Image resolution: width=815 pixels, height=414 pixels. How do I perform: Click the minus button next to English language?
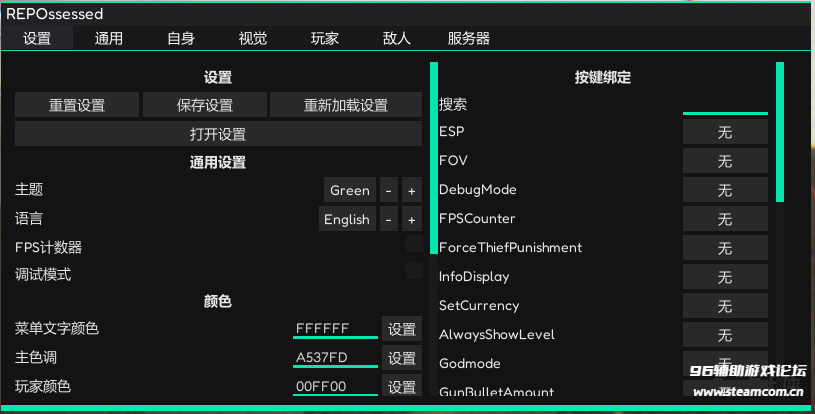(389, 219)
